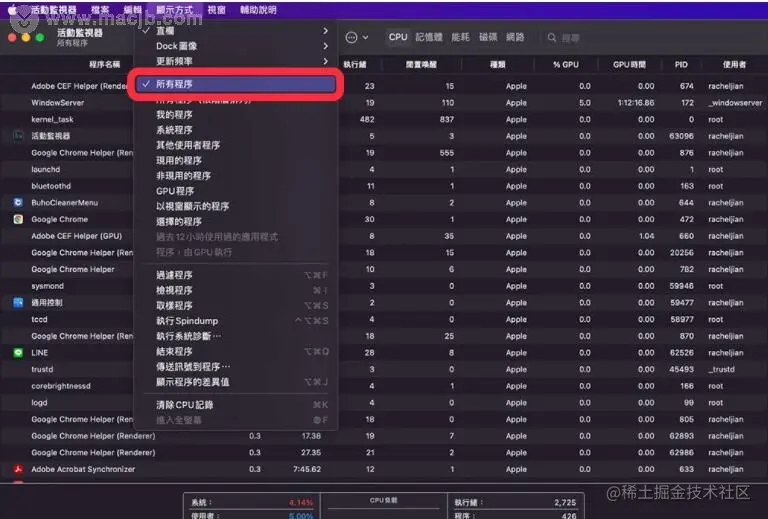Select 清除 CPU 記錄 menu command
Image resolution: width=768 pixels, height=519 pixels.
point(236,405)
